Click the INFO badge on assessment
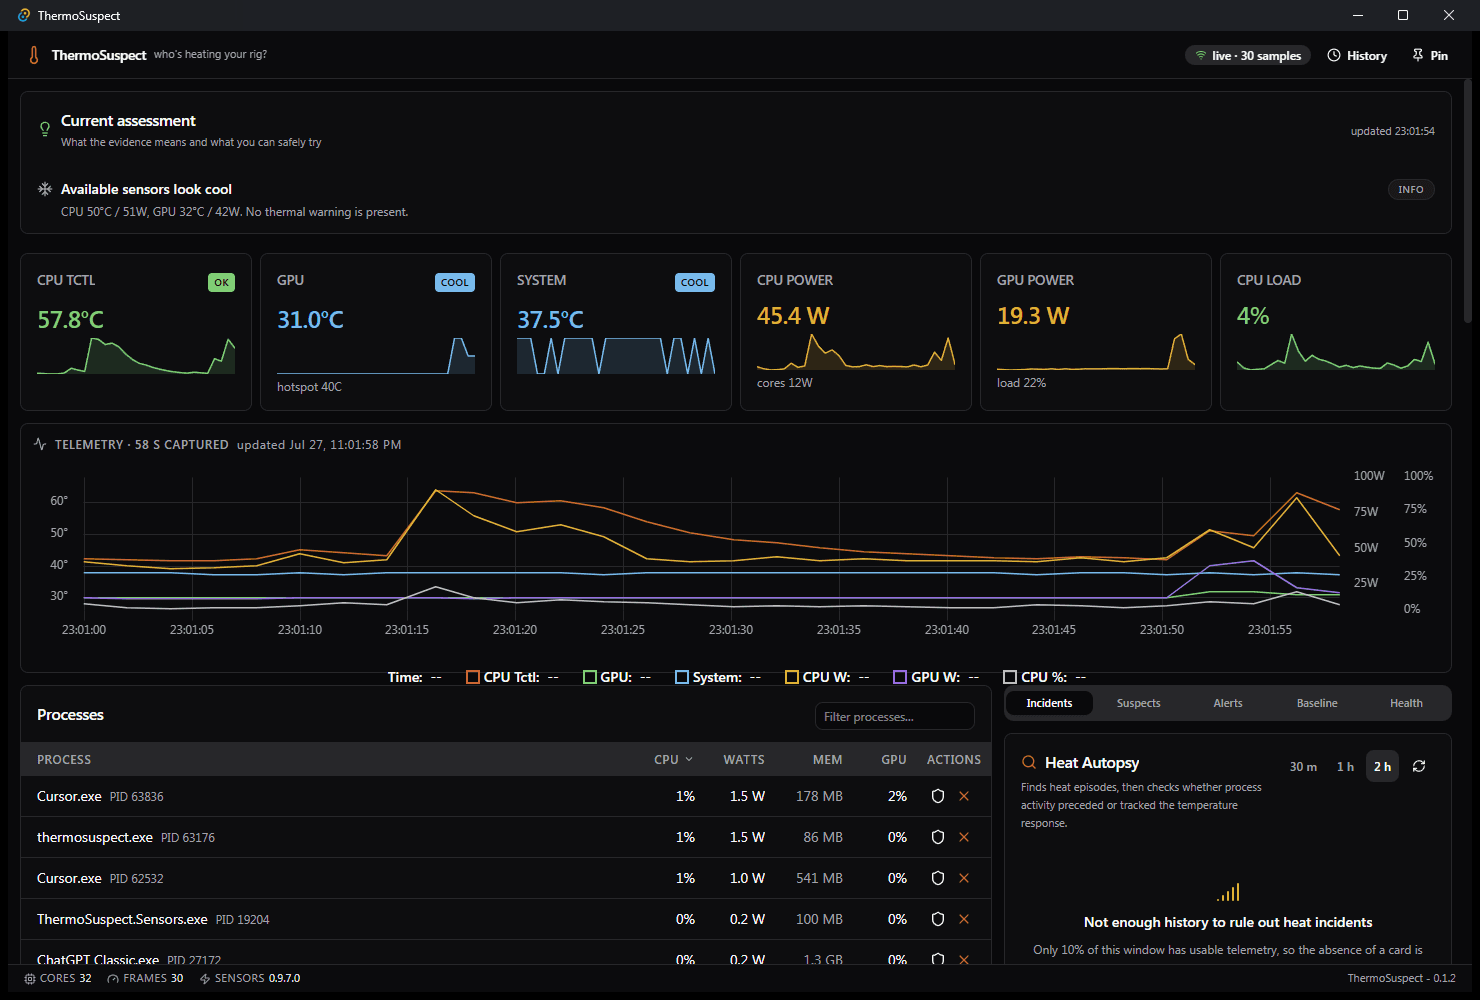This screenshot has width=1480, height=1000. click(1411, 189)
